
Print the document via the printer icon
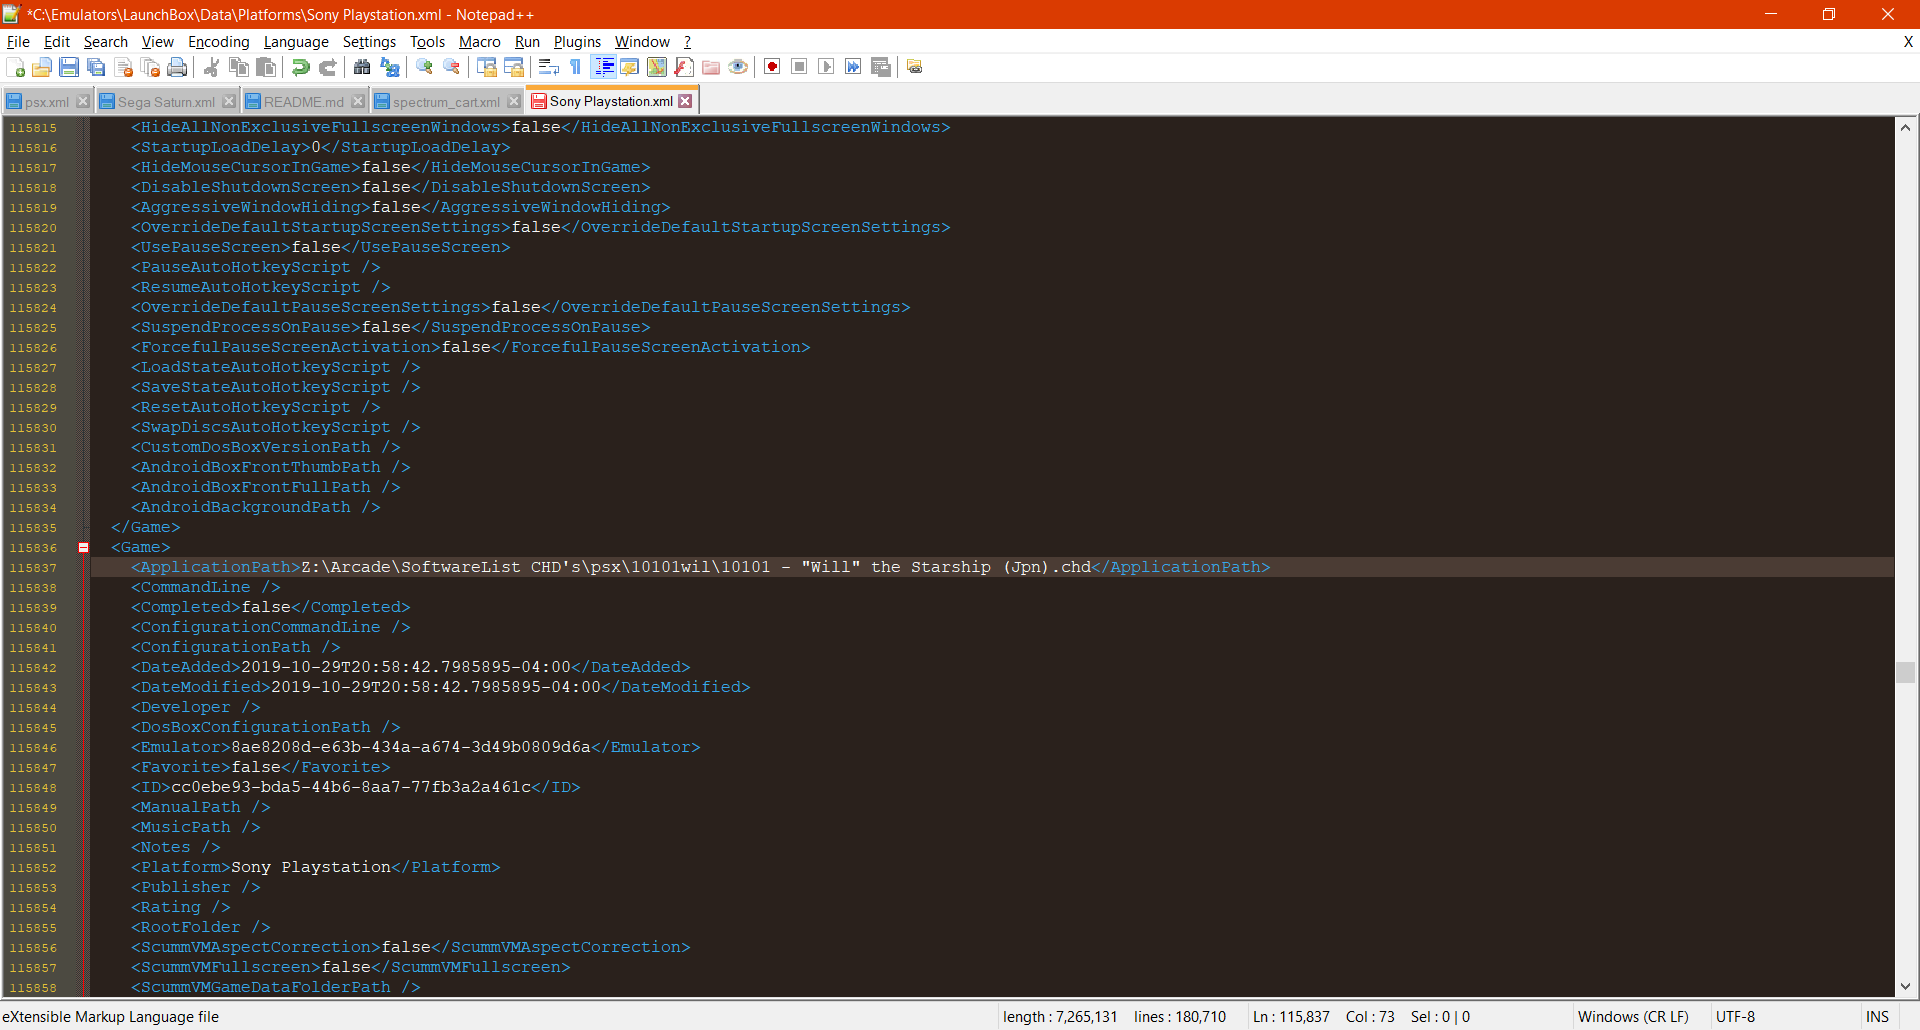[177, 67]
